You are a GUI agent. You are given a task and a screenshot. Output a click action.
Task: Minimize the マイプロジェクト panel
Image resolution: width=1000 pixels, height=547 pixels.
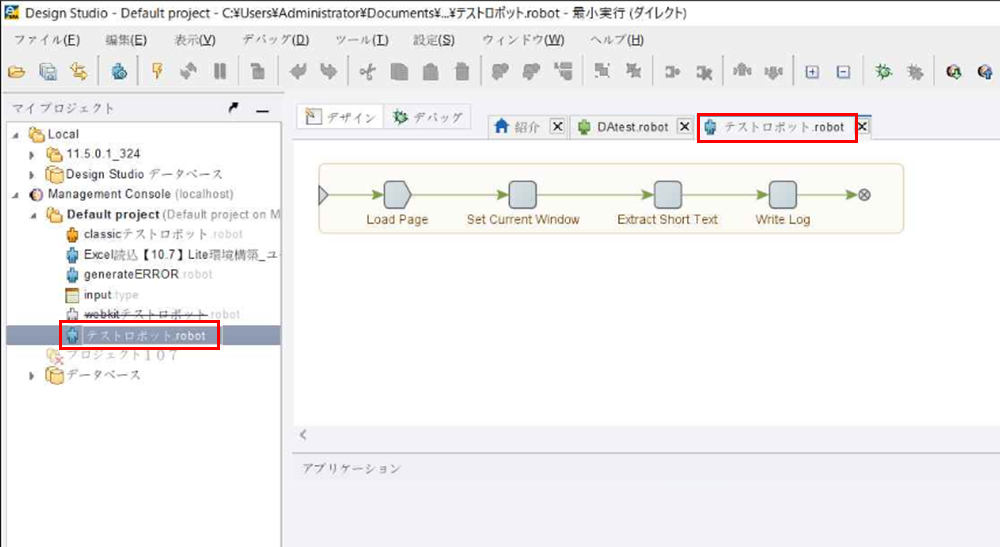click(x=262, y=110)
